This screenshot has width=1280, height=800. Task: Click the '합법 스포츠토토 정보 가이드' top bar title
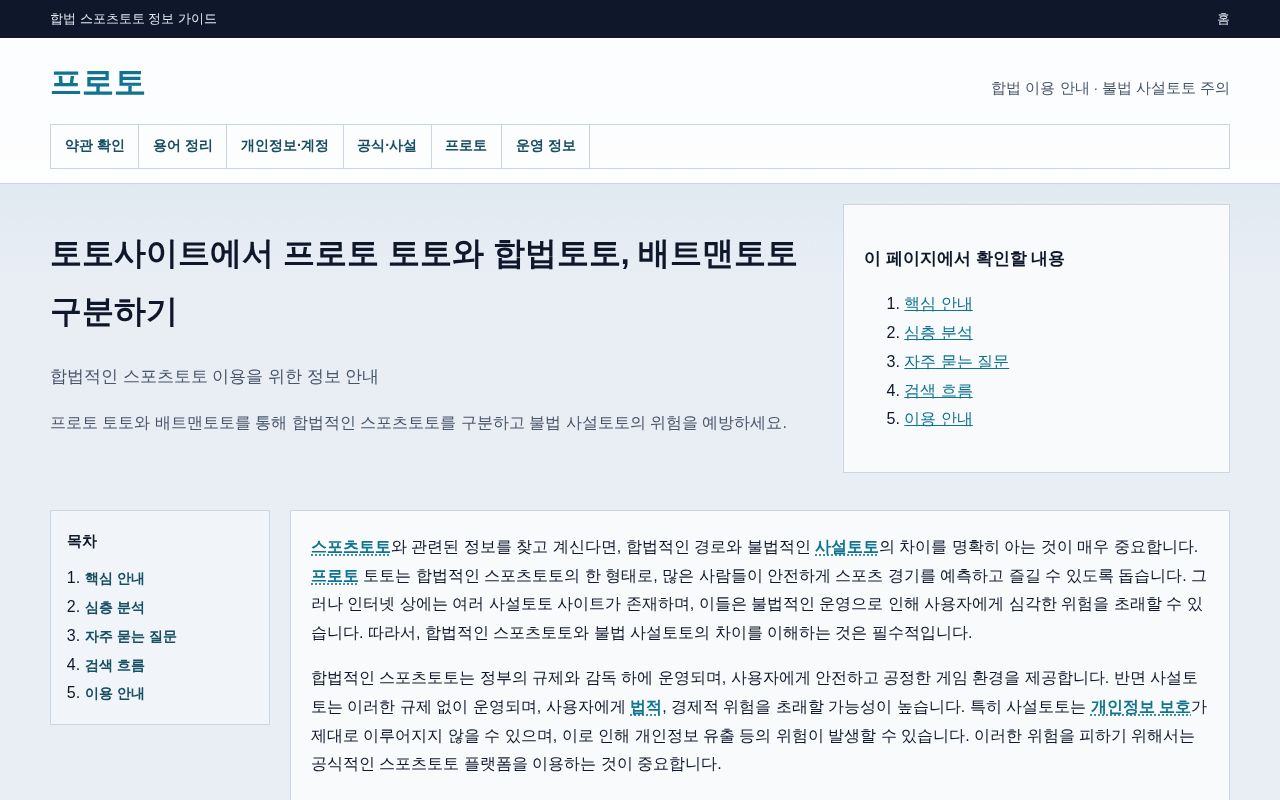[x=133, y=19]
